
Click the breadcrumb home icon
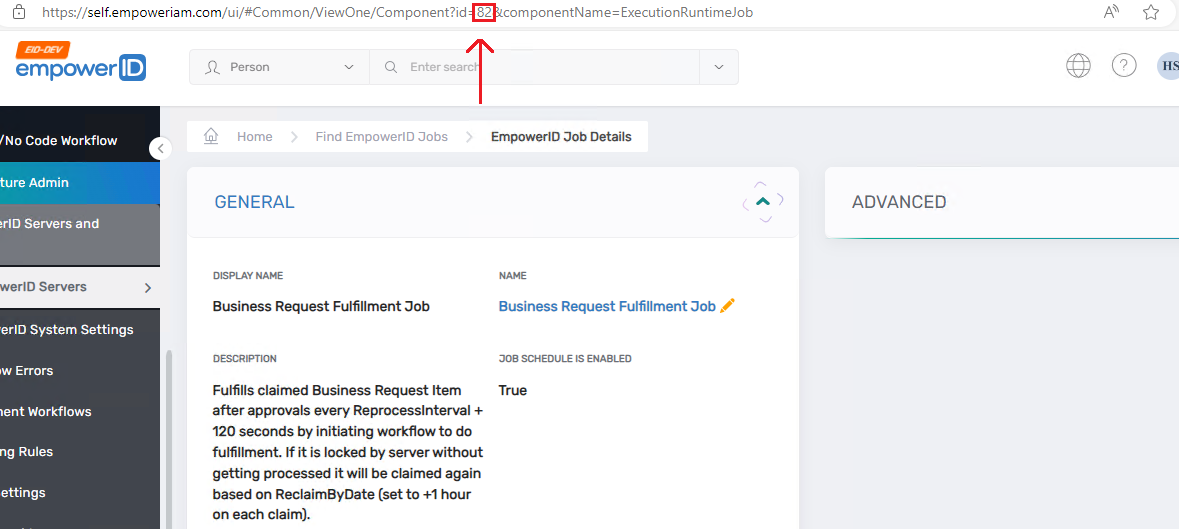pos(211,137)
